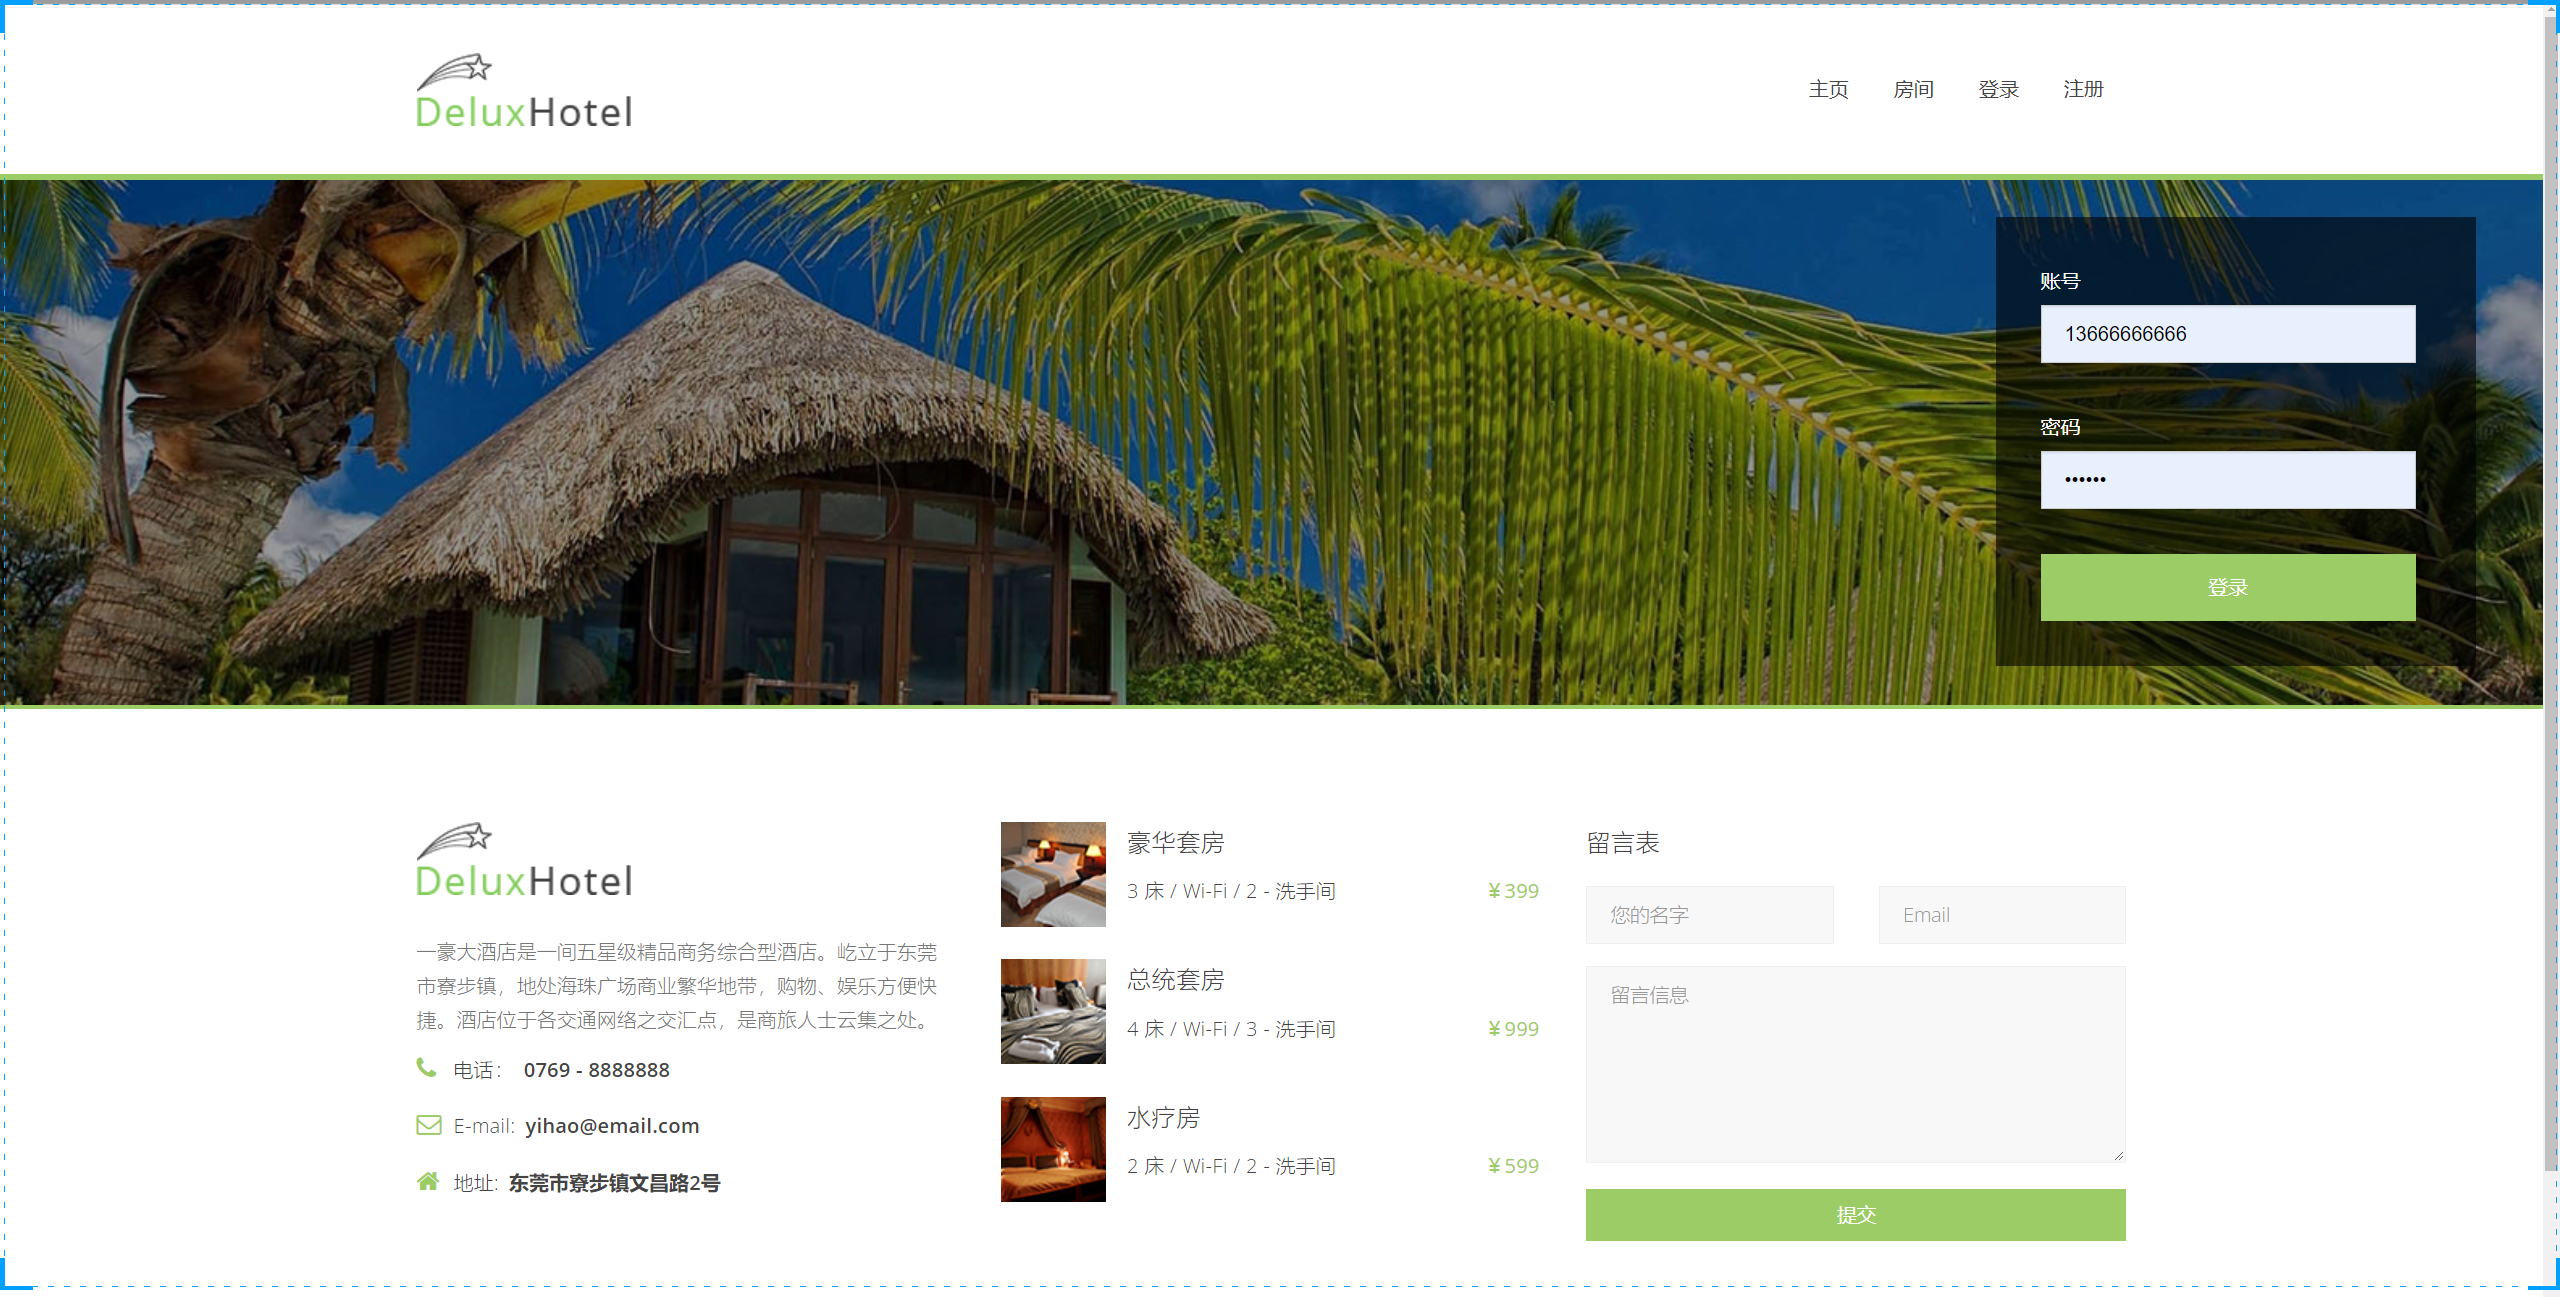View the 总统套房 room thumbnail
The image size is (2560, 1297).
point(1052,1010)
